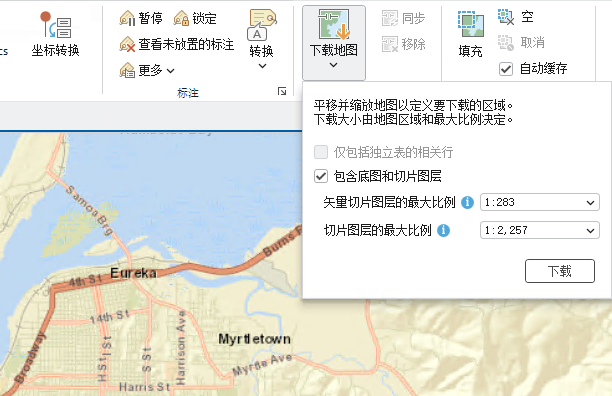Click the 下载地图 download map icon
612x396 pixels.
[x=334, y=25]
